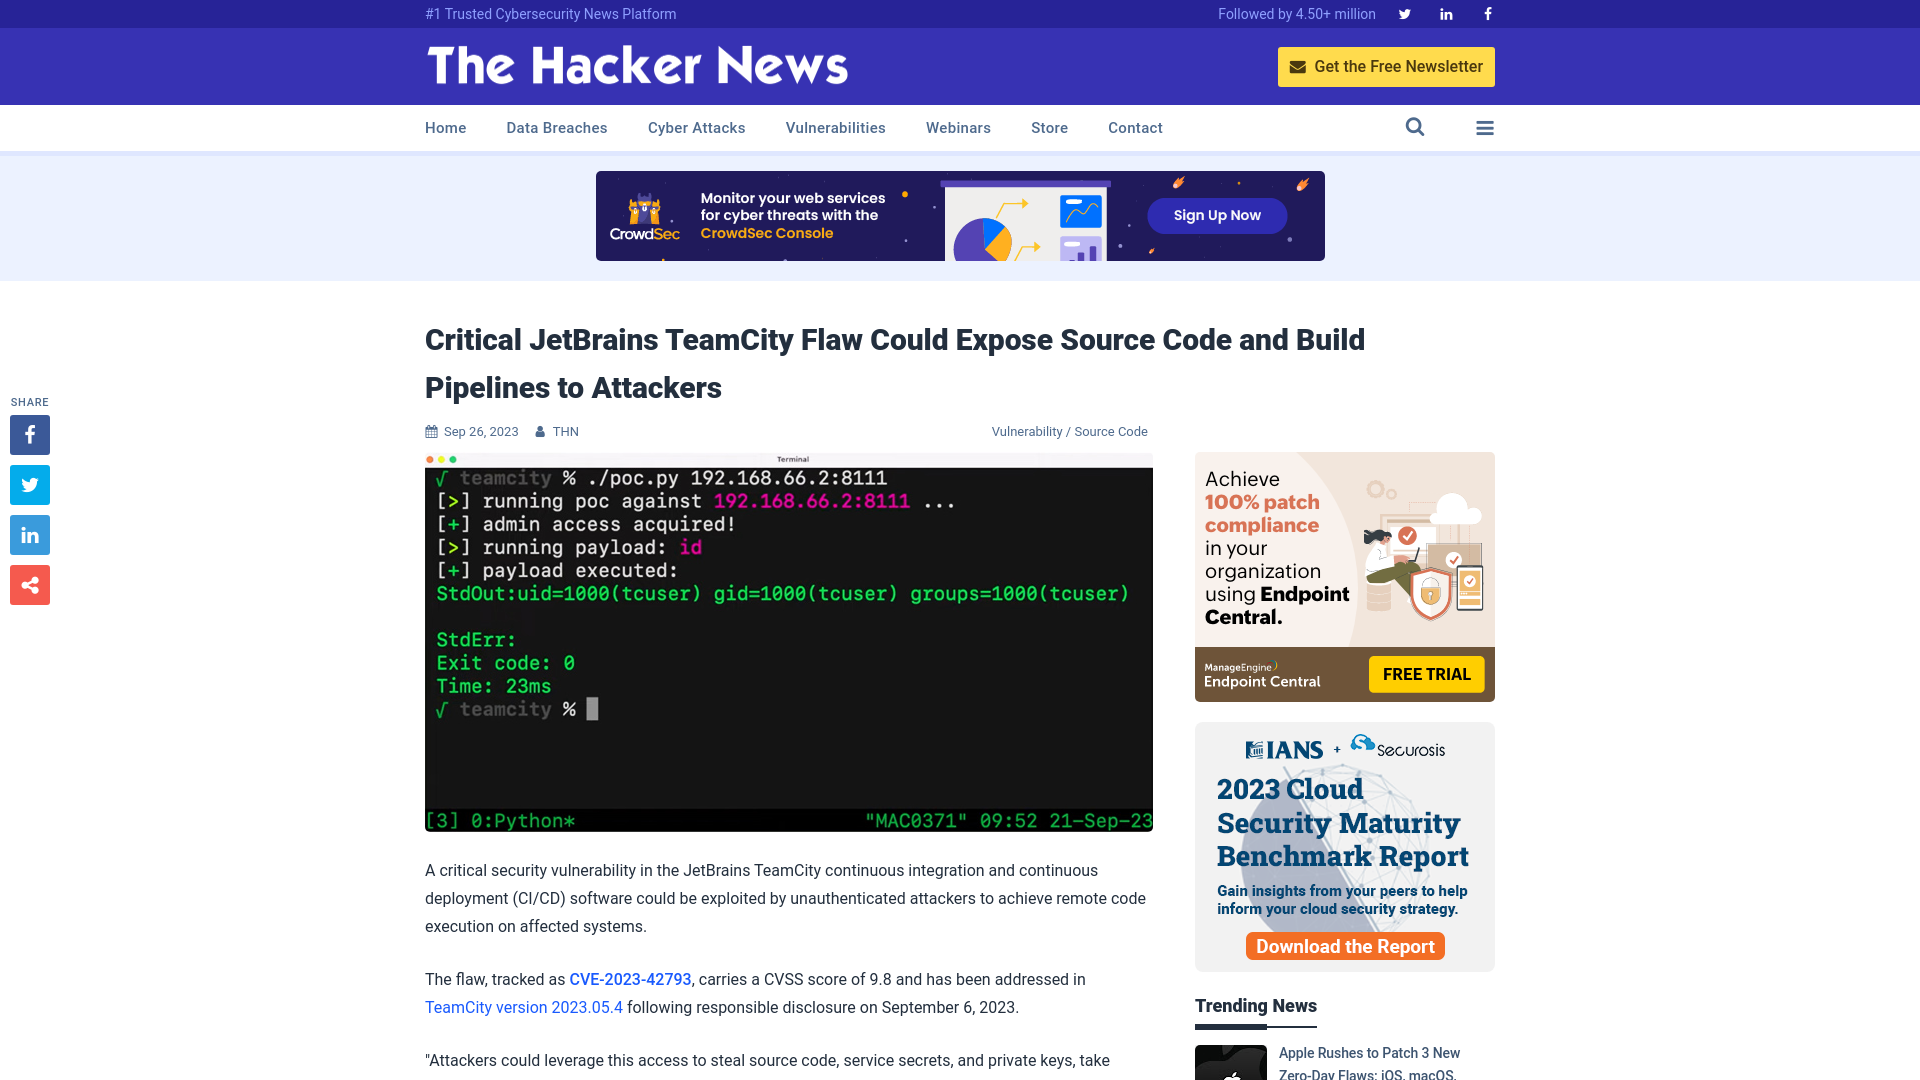
Task: Click the Twitter social media icon in header
Action: point(1404,13)
